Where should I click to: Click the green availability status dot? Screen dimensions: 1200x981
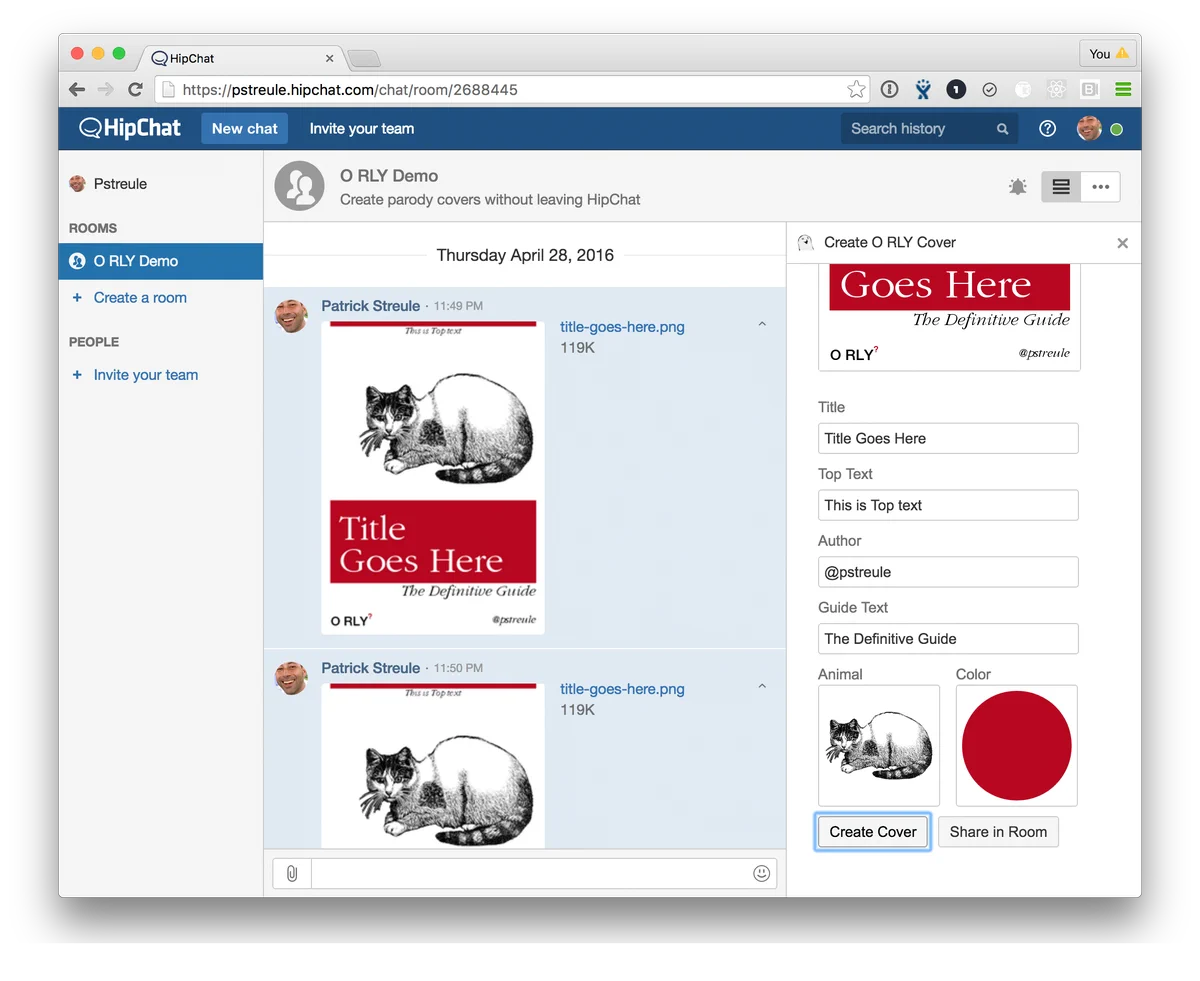point(1116,129)
